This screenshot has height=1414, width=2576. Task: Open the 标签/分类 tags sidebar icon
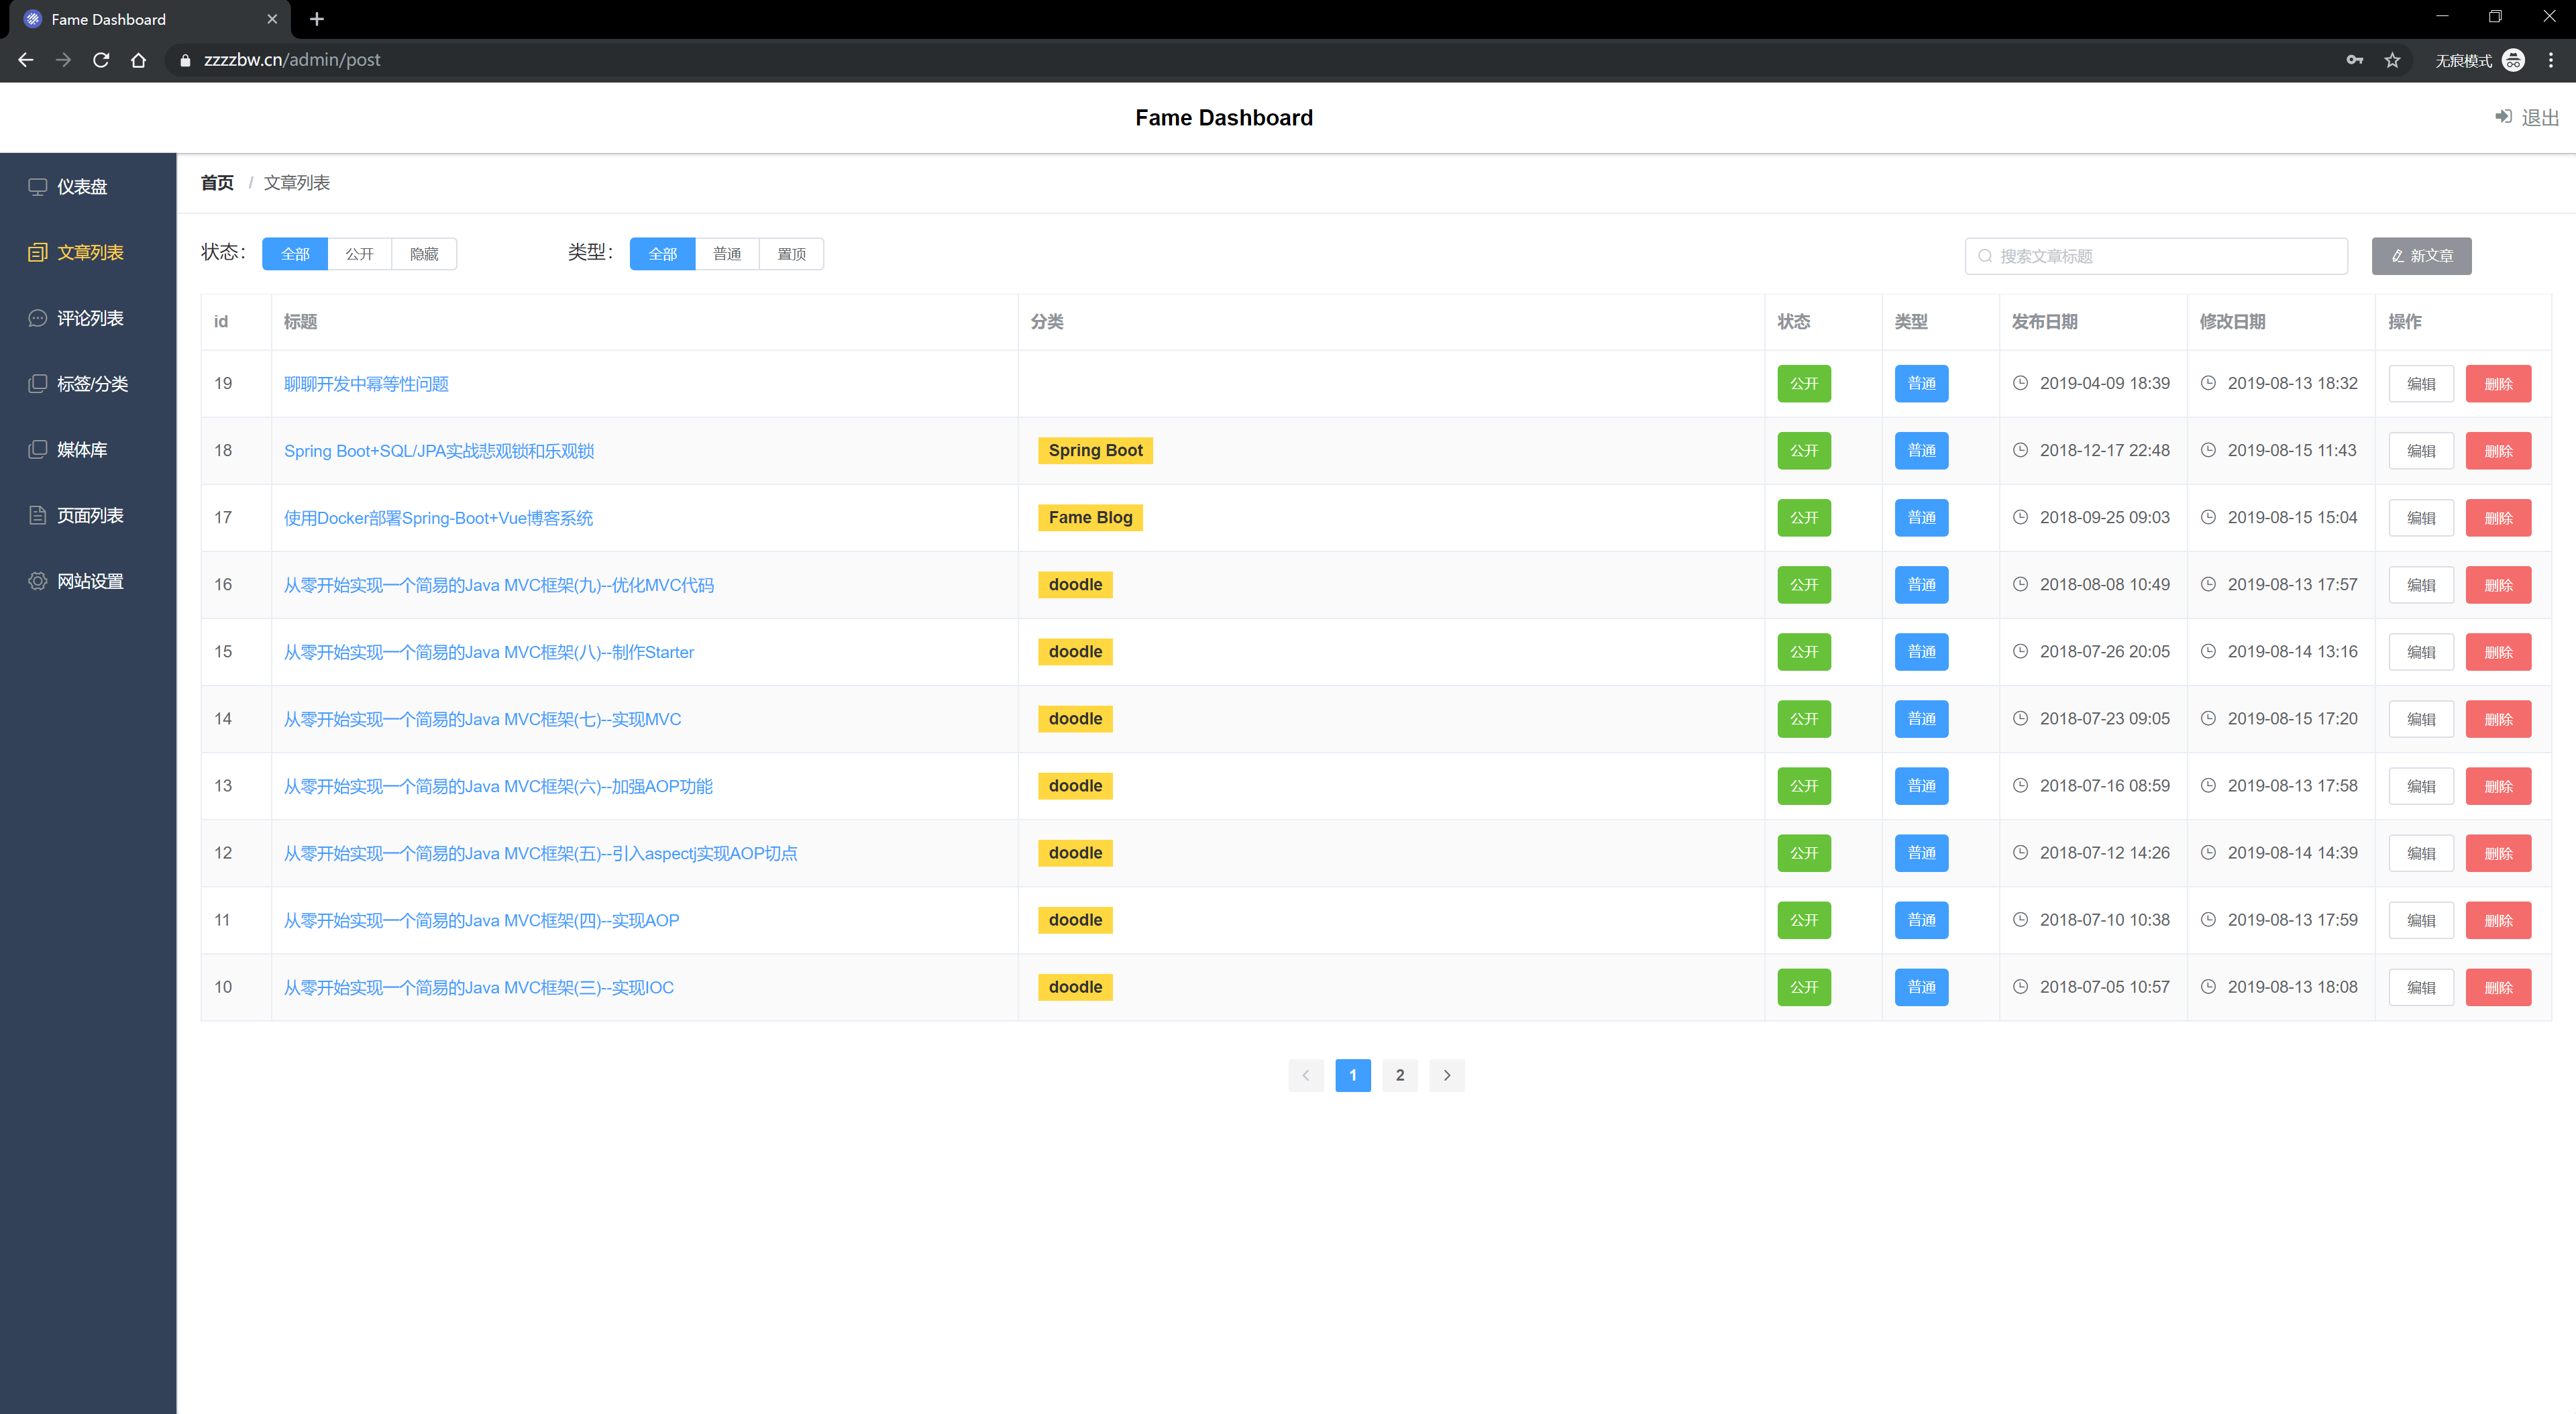coord(37,384)
